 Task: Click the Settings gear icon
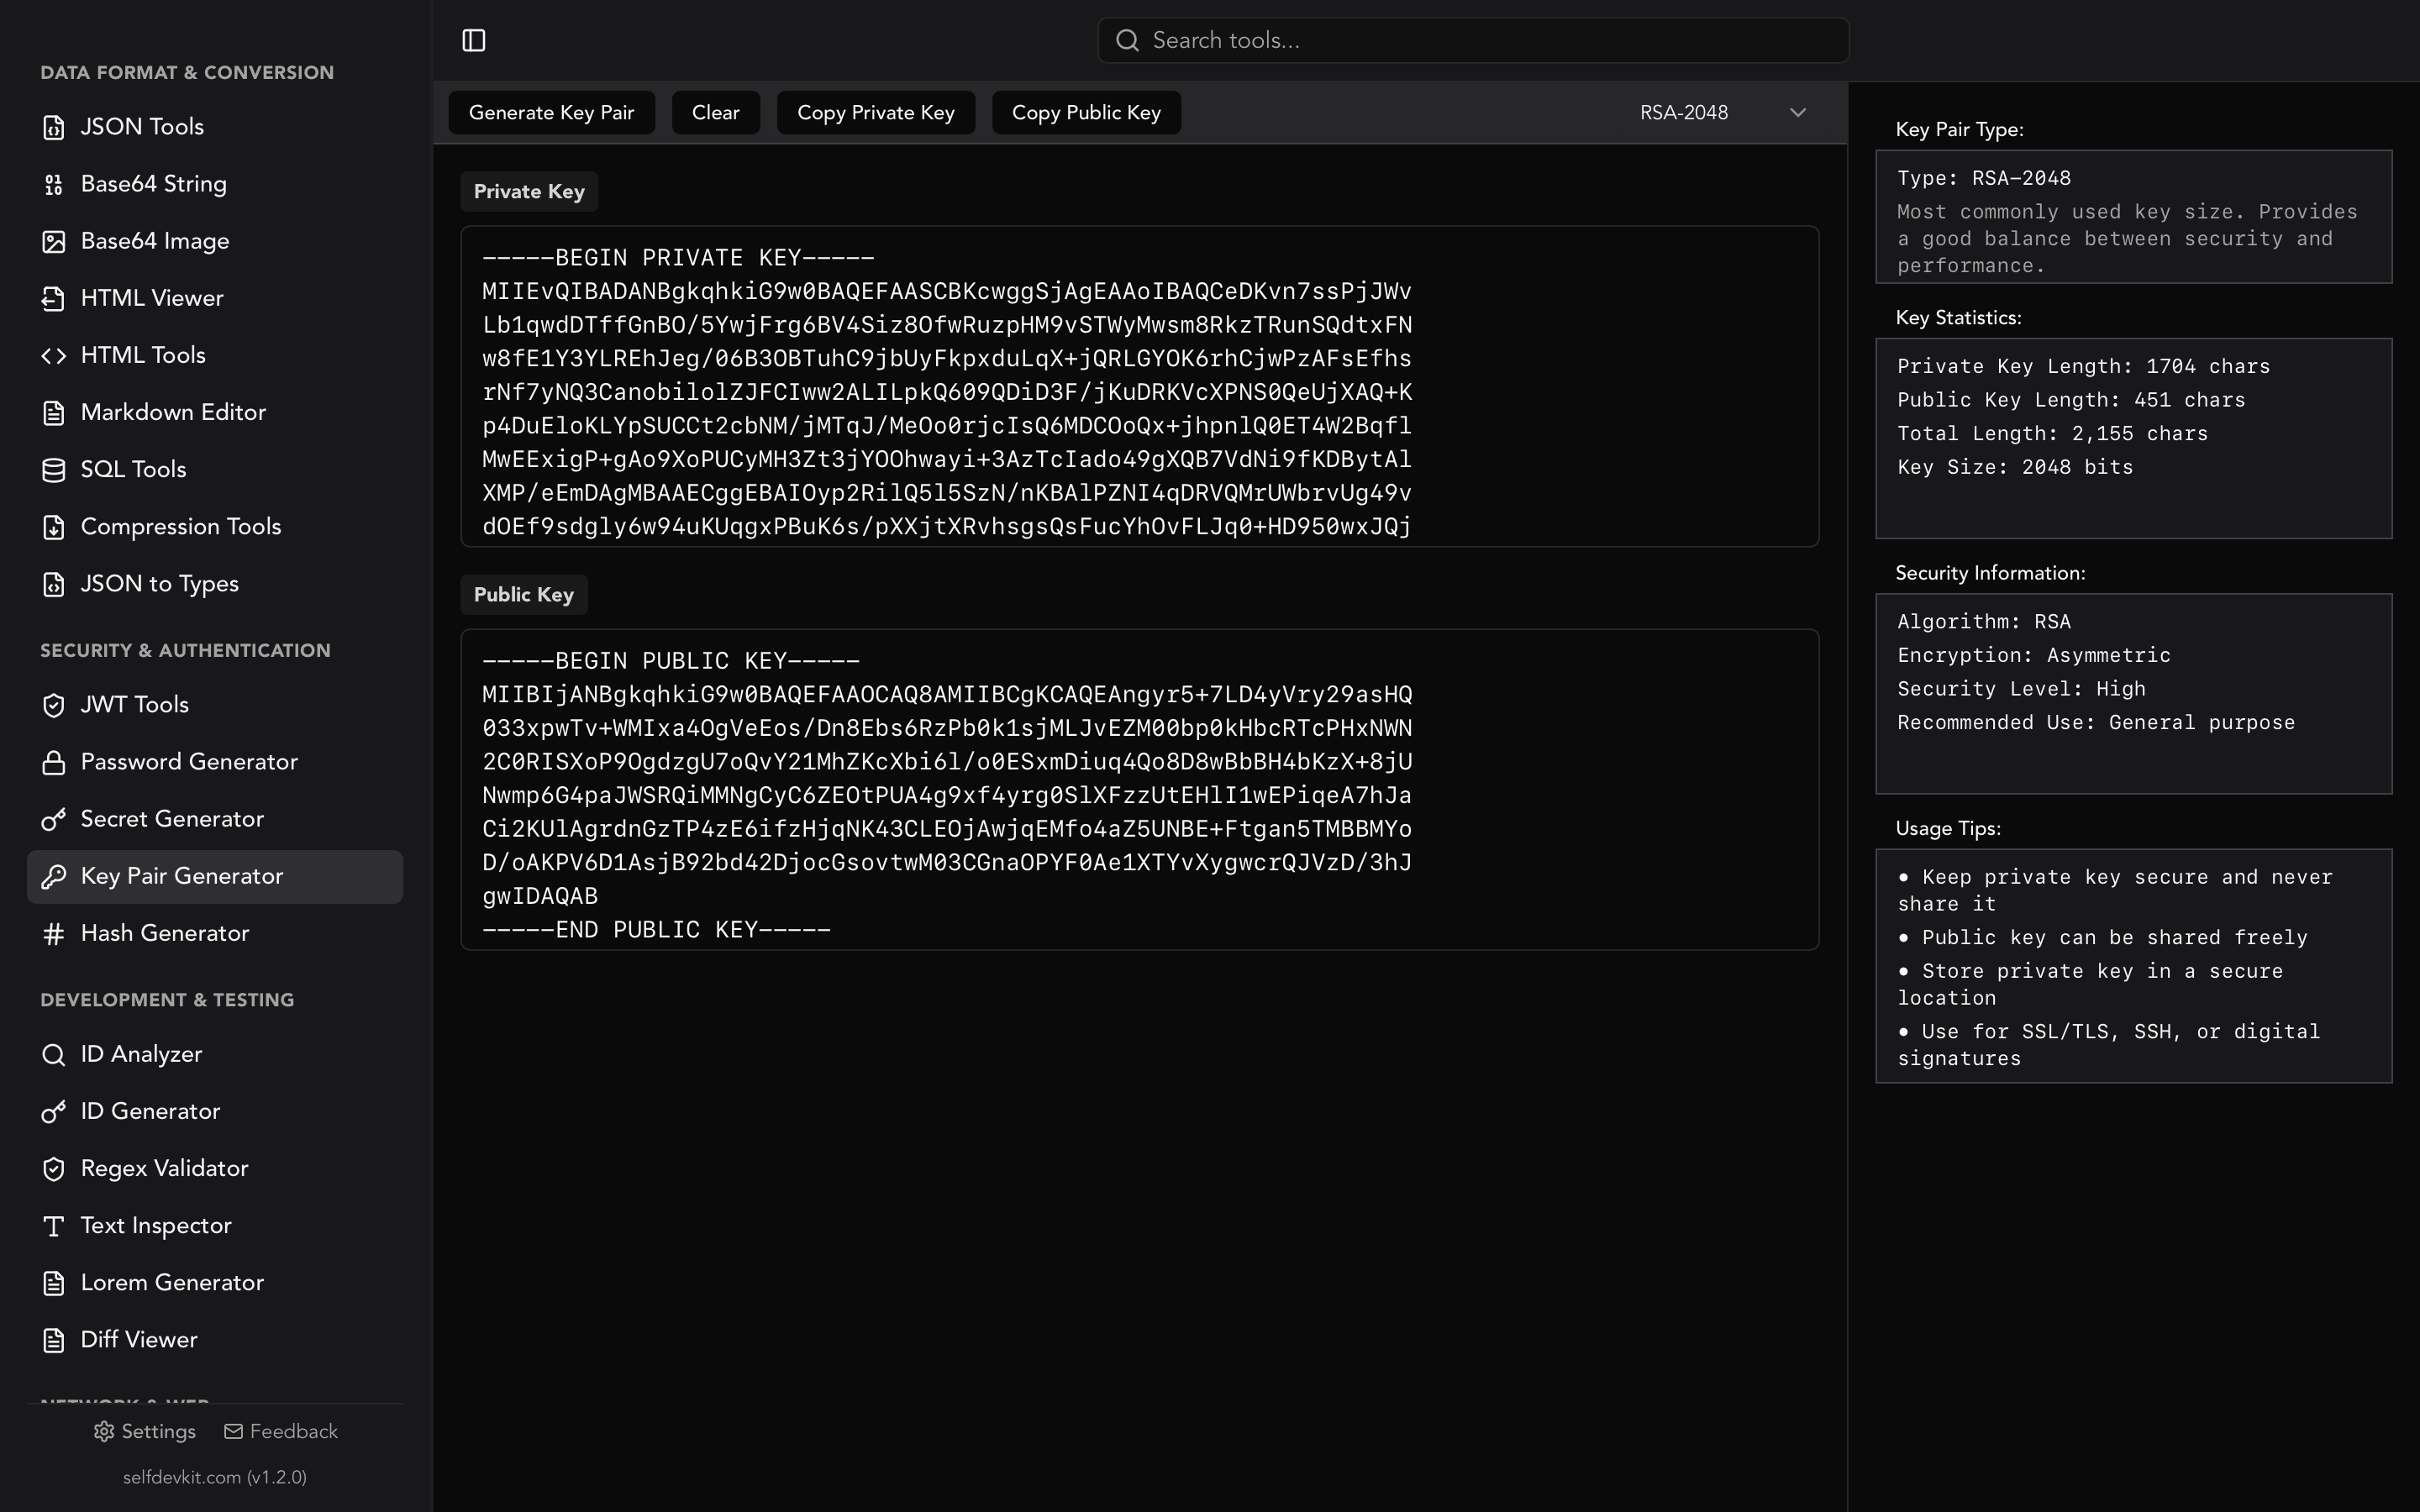(x=104, y=1431)
